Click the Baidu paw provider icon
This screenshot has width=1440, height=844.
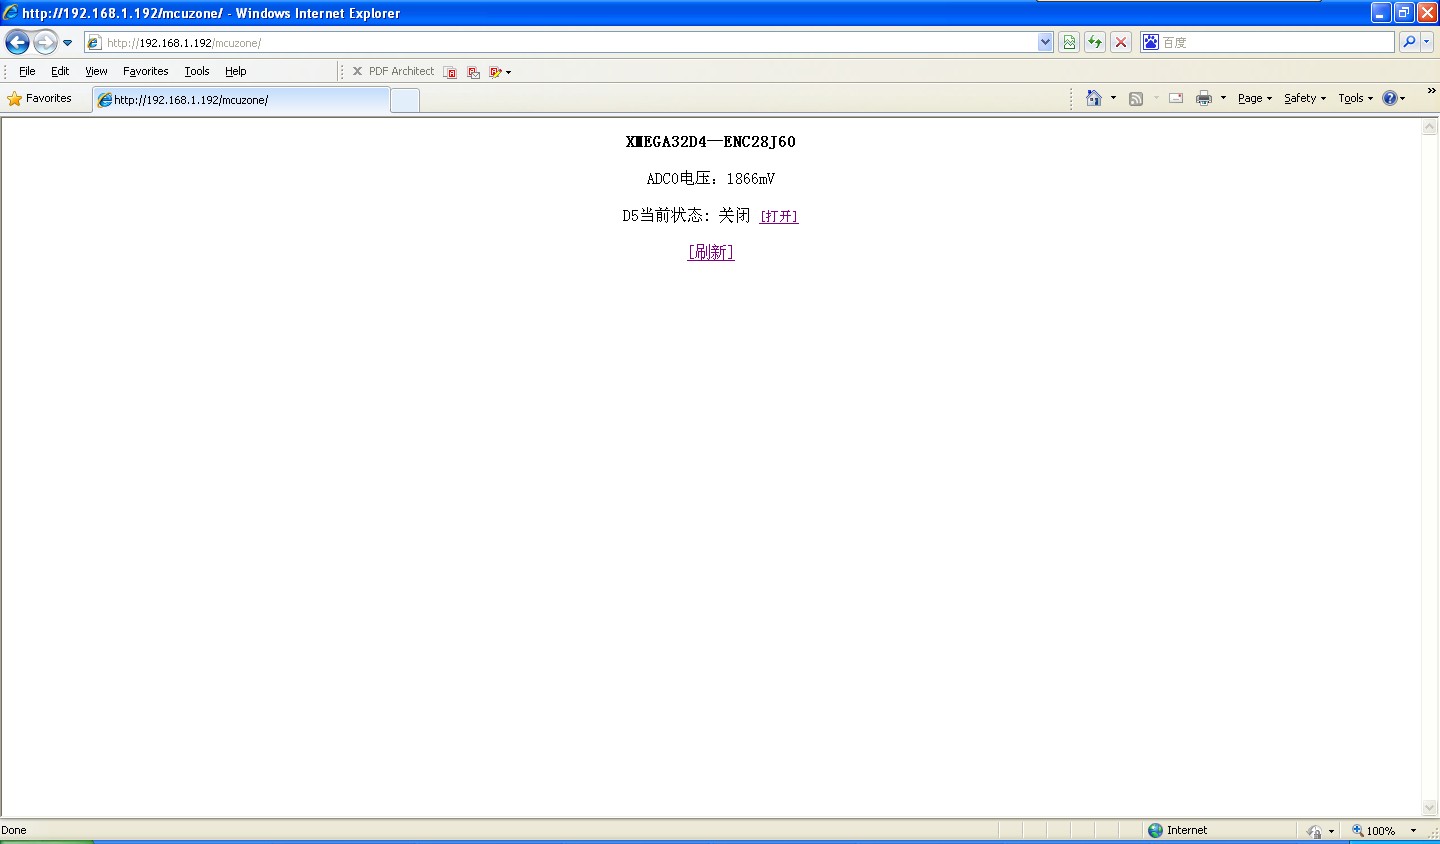pyautogui.click(x=1151, y=42)
